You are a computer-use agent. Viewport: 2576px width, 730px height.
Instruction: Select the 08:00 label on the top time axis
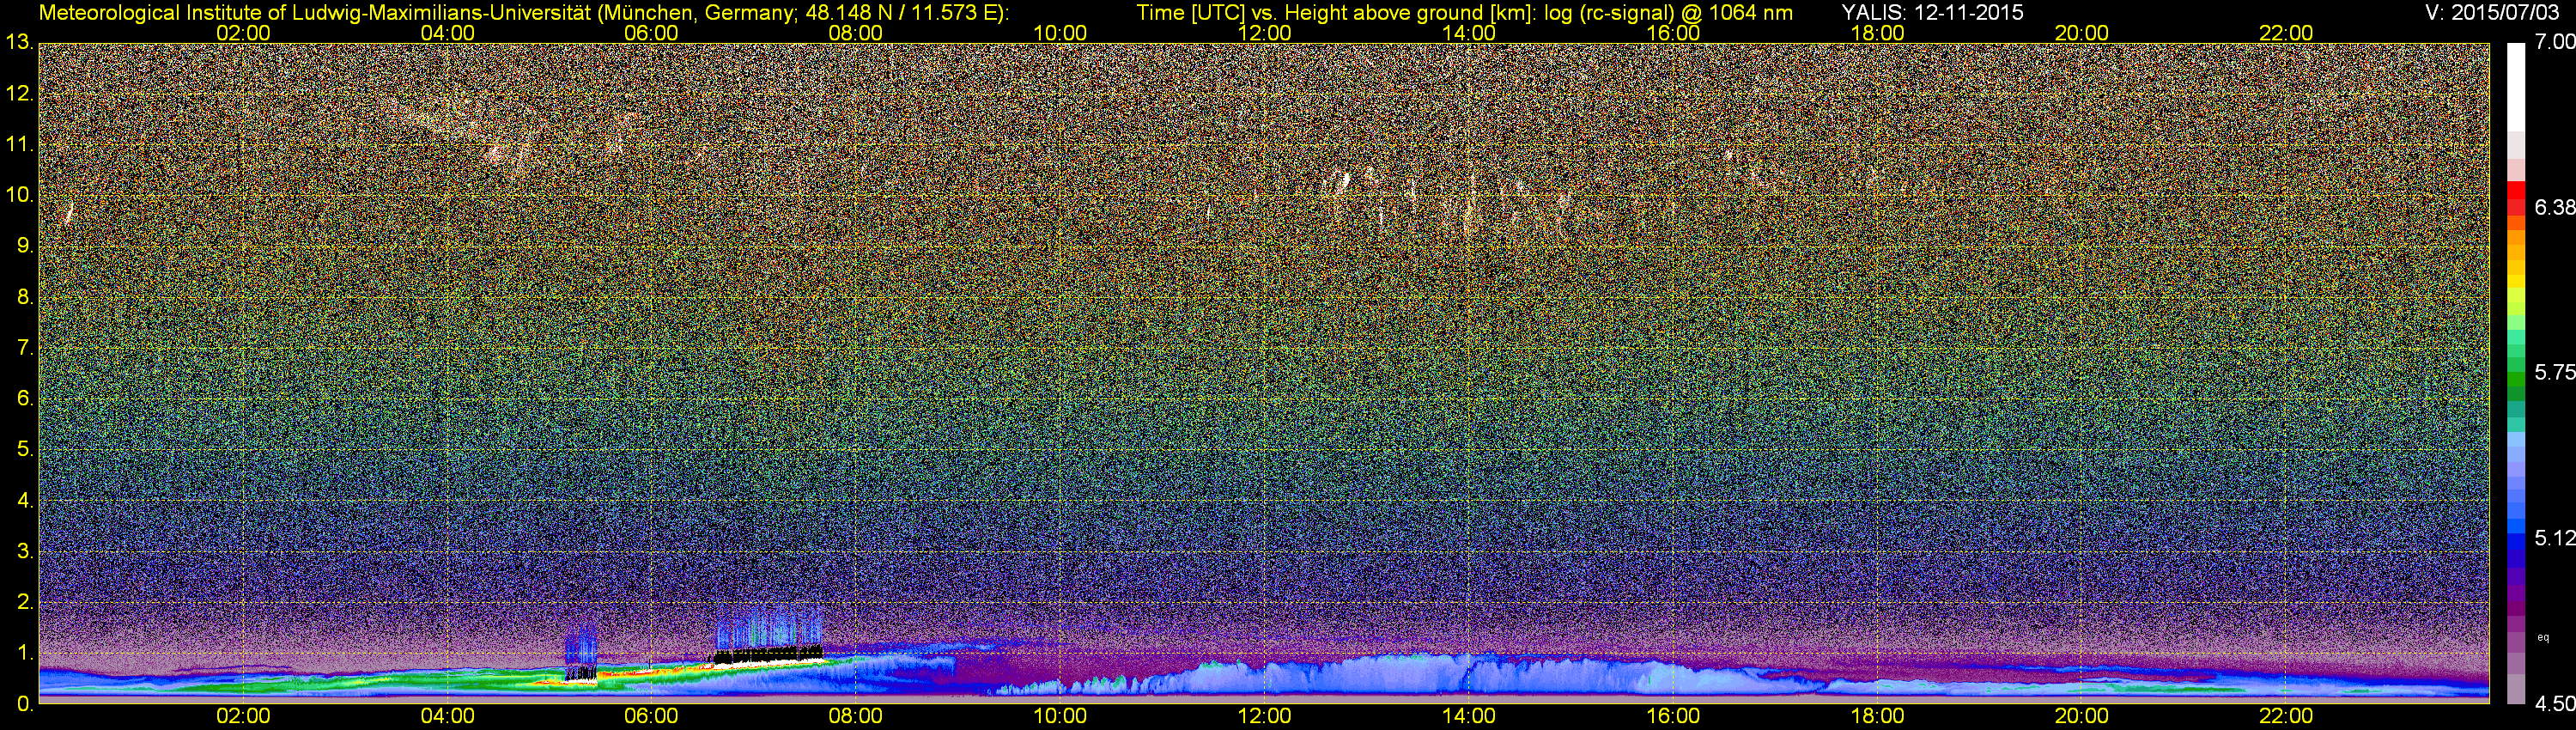856,33
